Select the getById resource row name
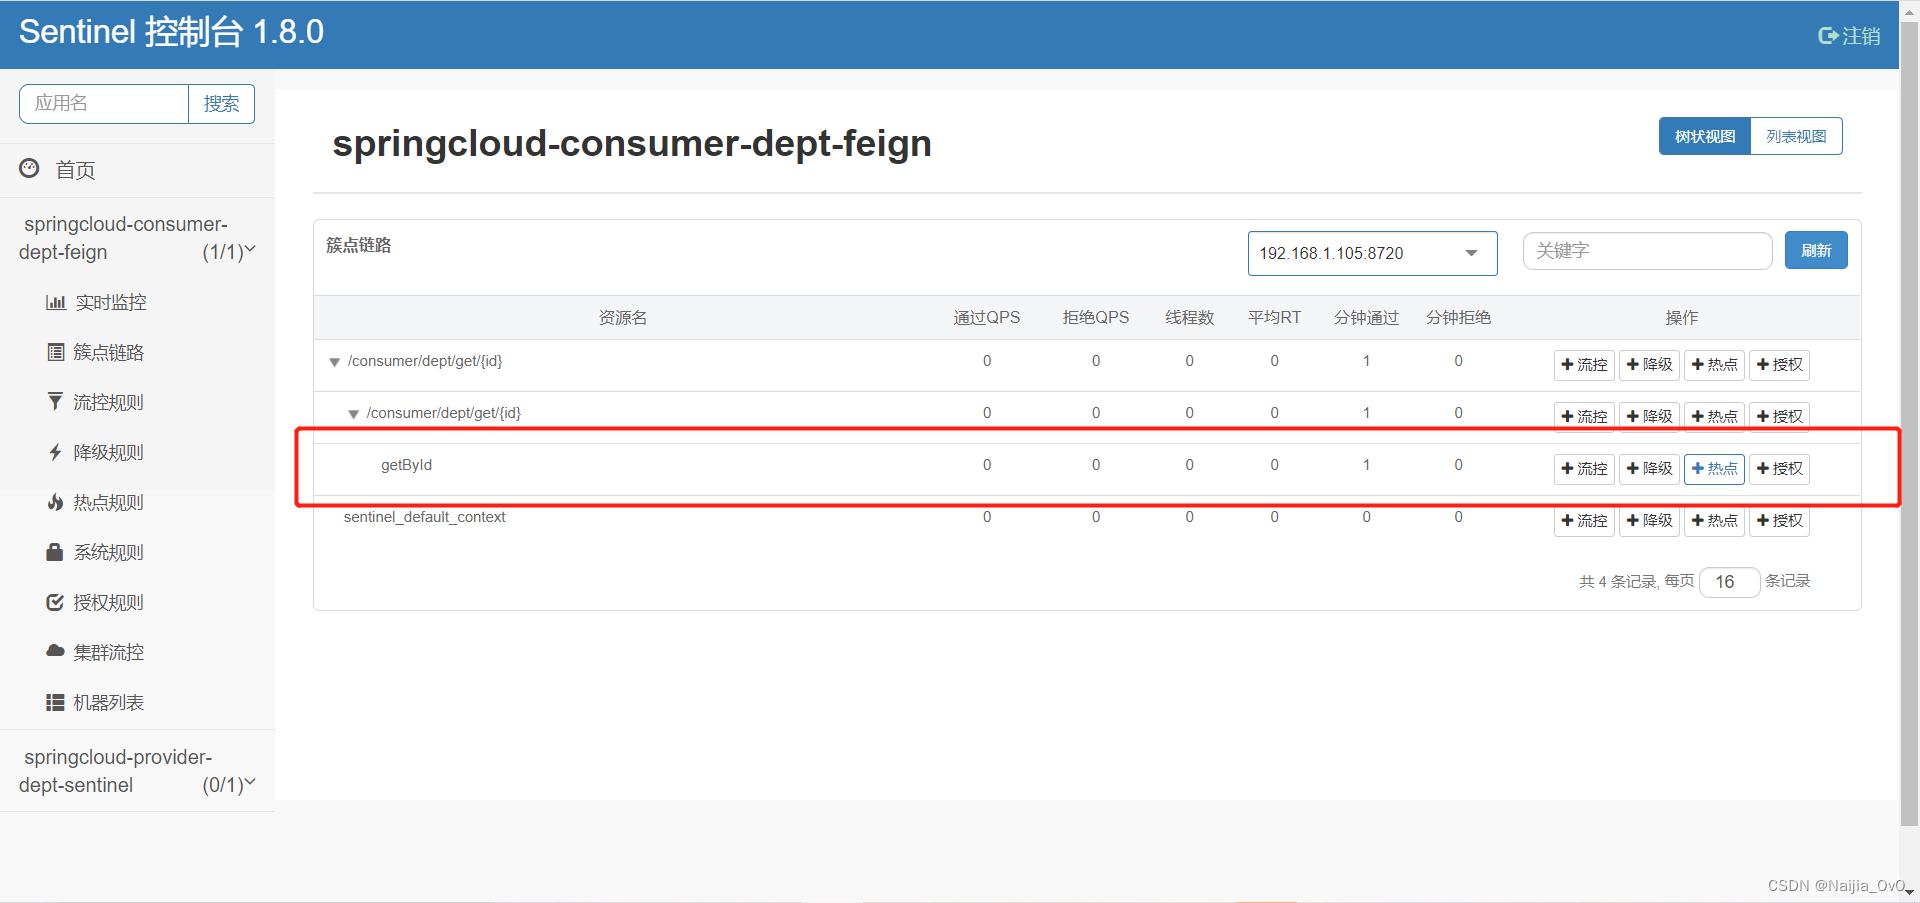This screenshot has height=903, width=1920. tap(406, 465)
